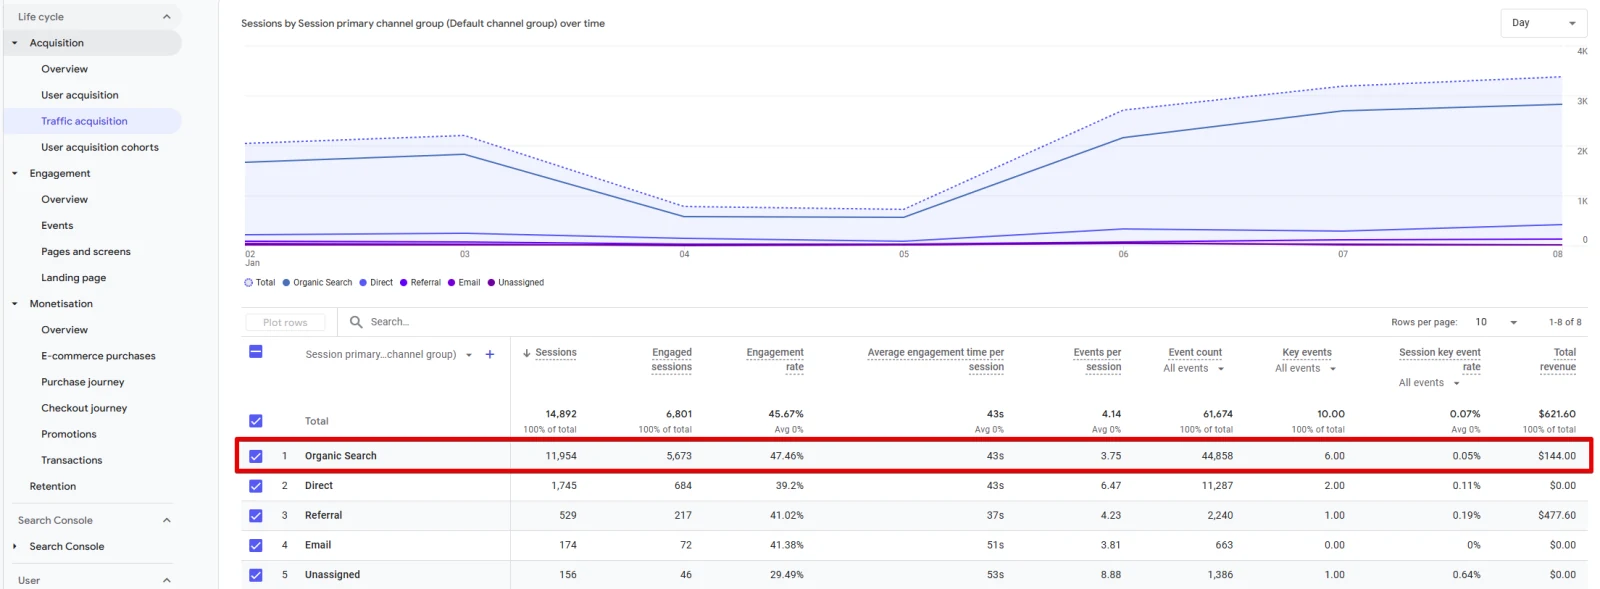Click the Referral row label
The image size is (1600, 589).
point(323,516)
